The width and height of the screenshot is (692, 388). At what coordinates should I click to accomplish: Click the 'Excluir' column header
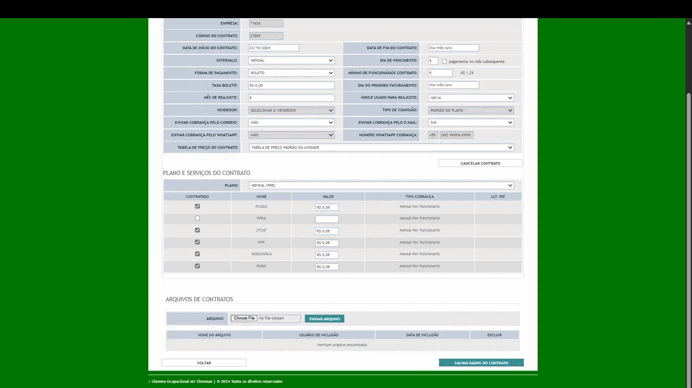click(494, 335)
